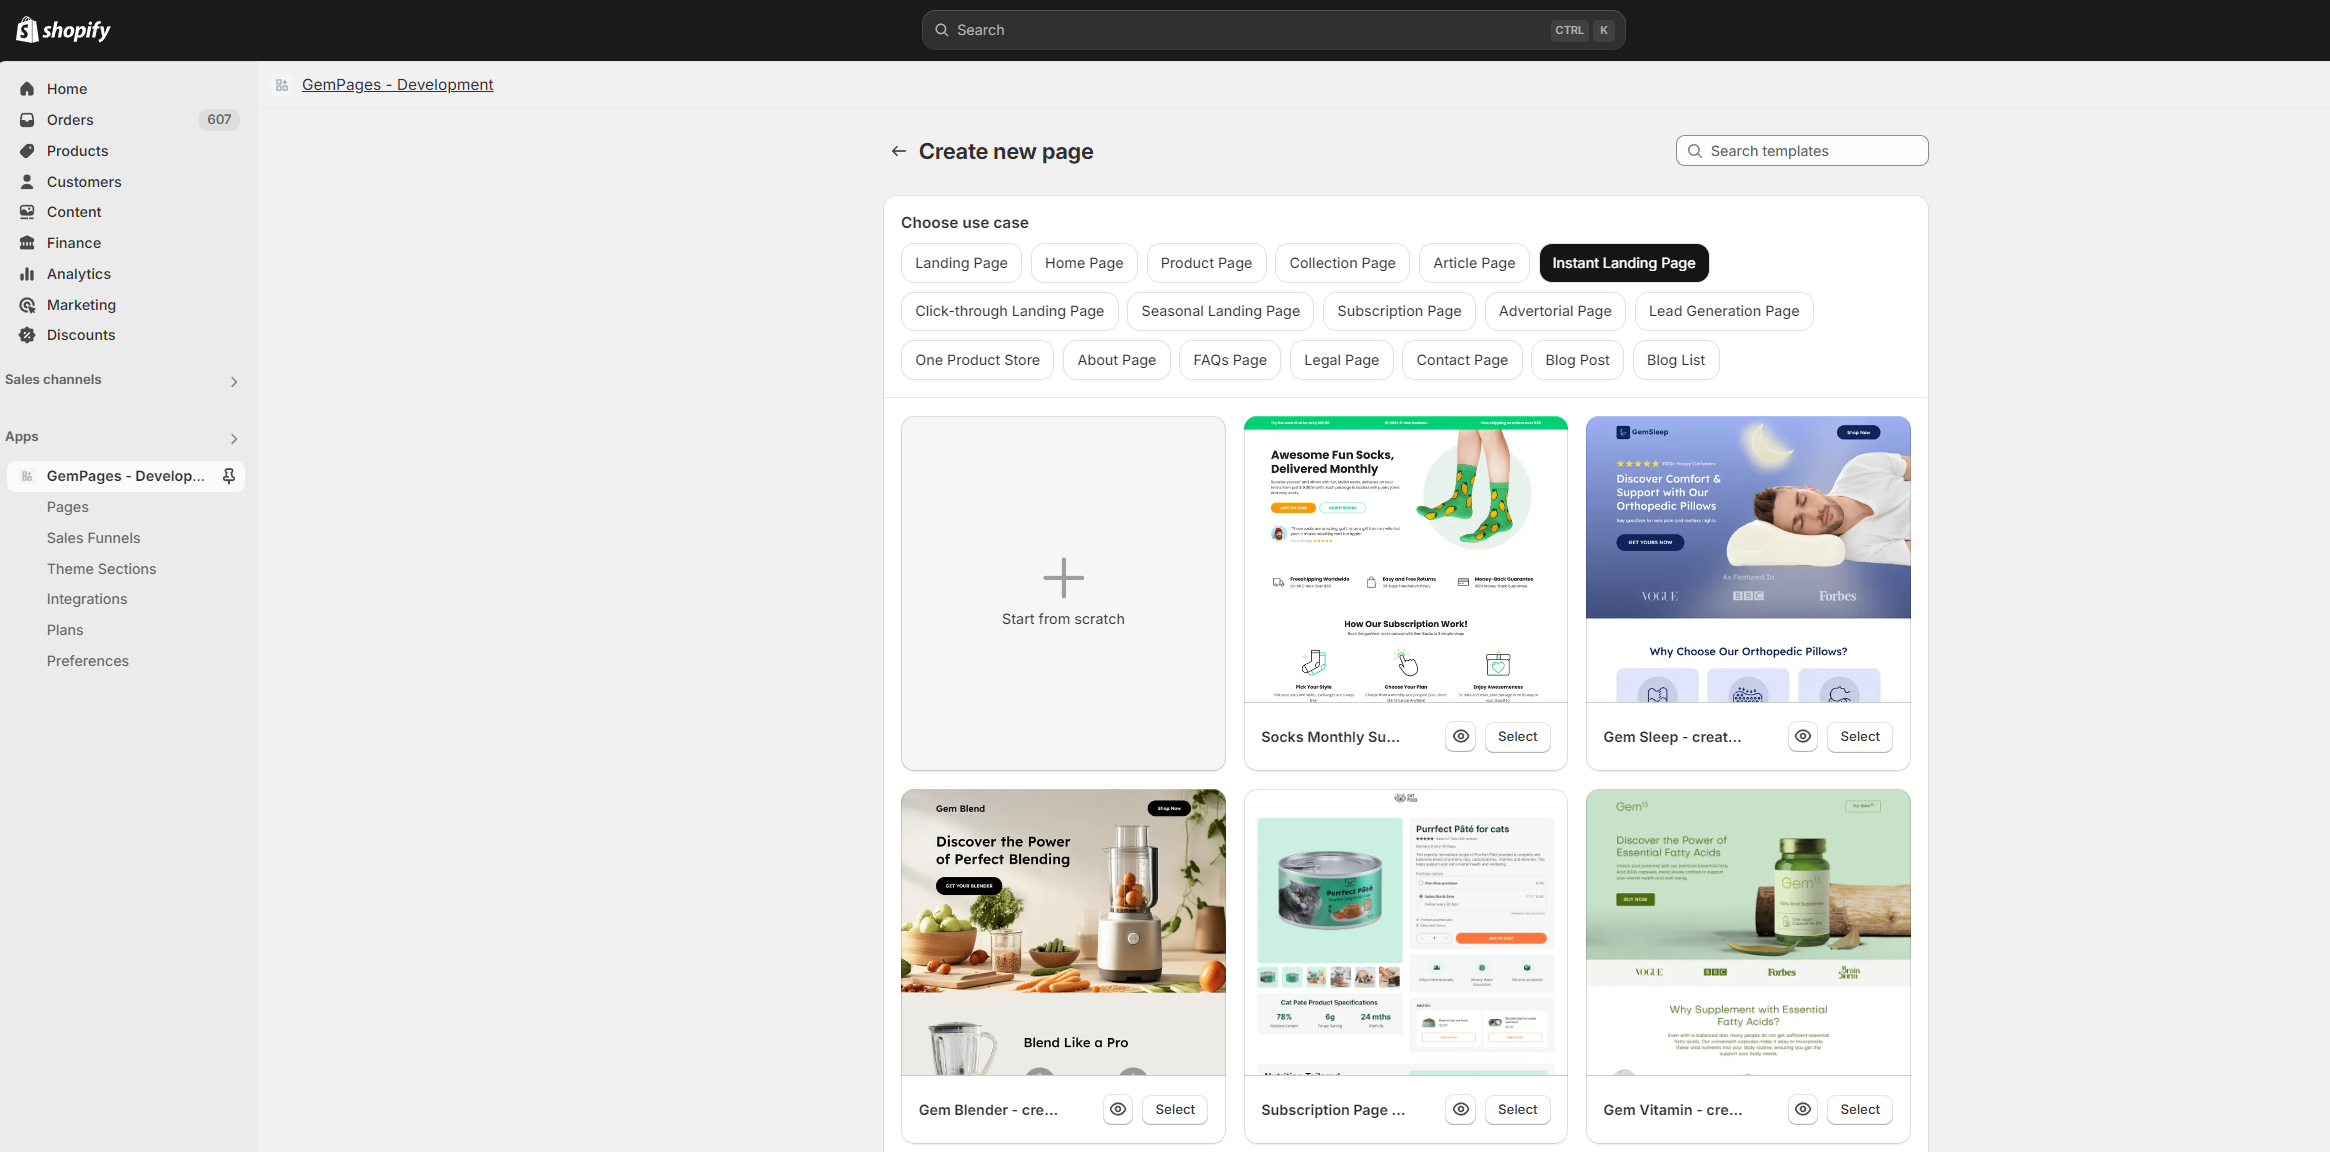Open Customers from the sidebar
The width and height of the screenshot is (2330, 1152).
pos(83,181)
